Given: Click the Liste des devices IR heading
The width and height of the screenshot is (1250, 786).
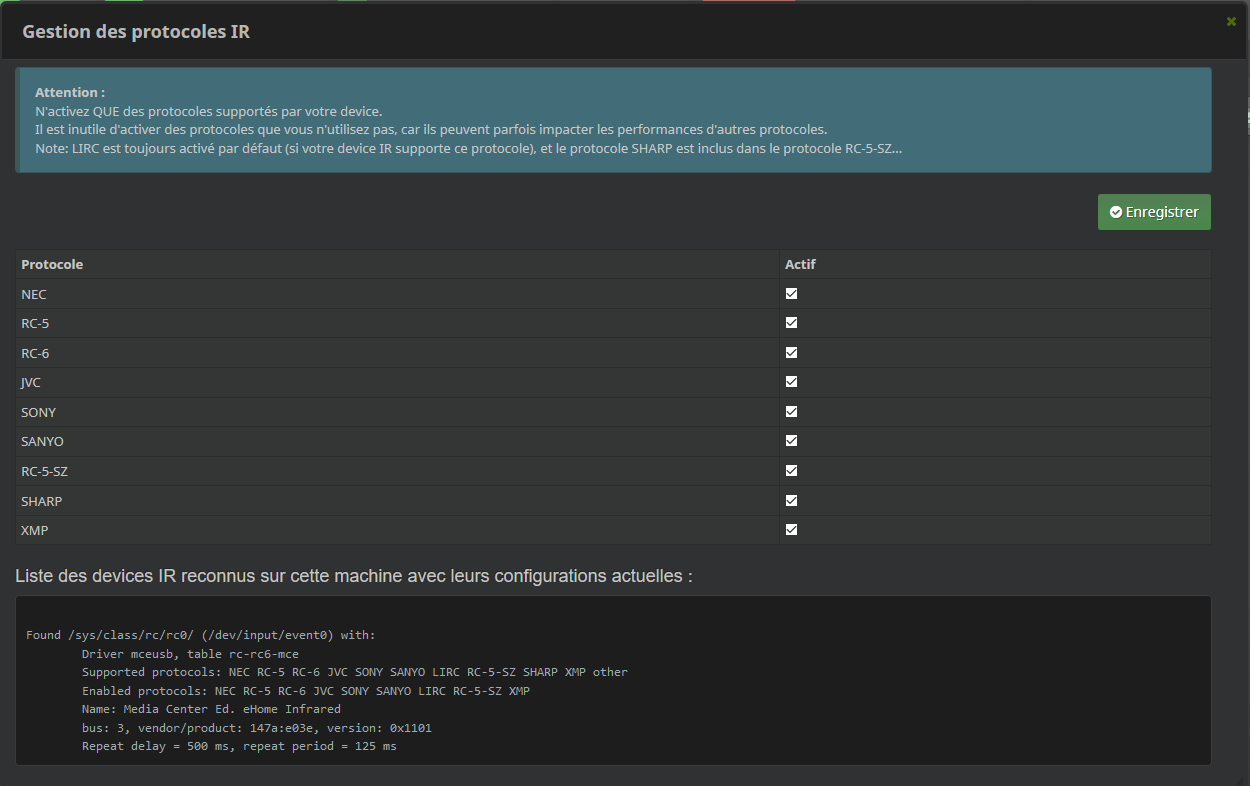Looking at the screenshot, I should coord(354,577).
